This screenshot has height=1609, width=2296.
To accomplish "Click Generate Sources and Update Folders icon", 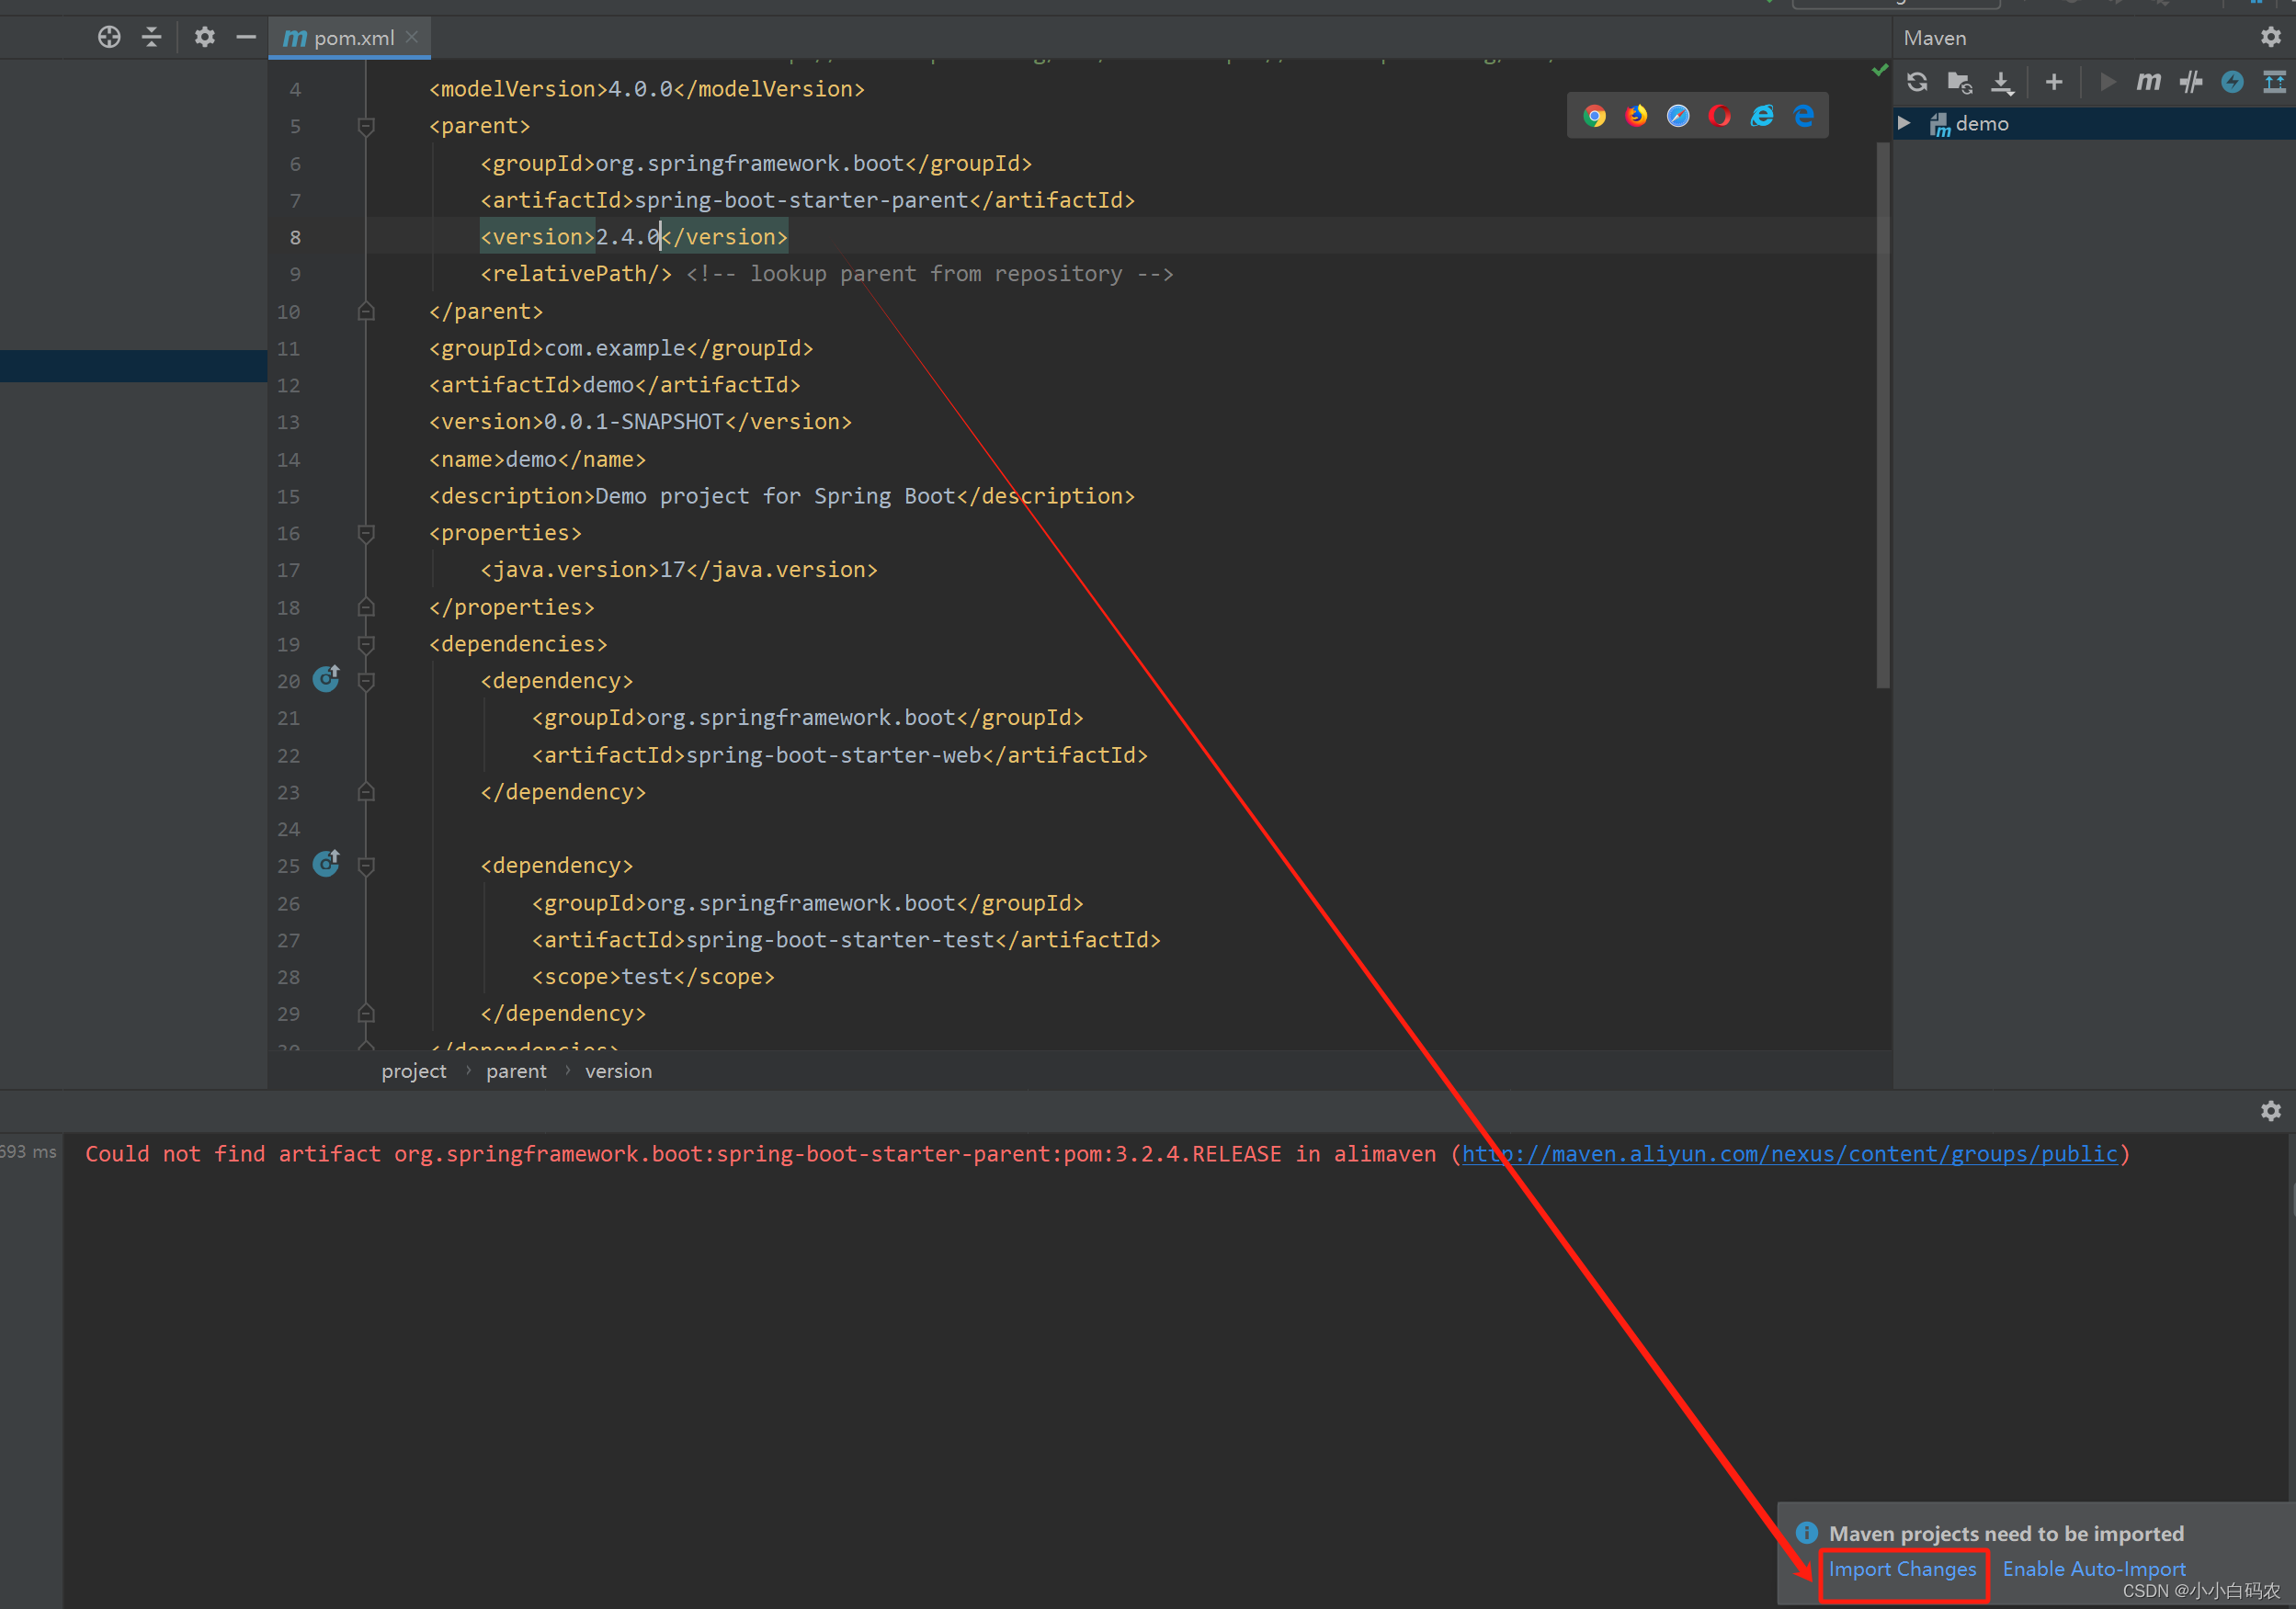I will pyautogui.click(x=1959, y=82).
